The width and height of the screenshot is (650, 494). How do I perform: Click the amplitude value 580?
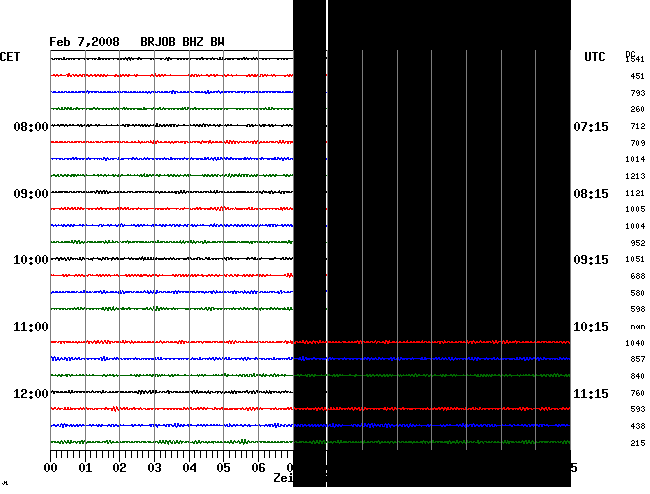[638, 293]
